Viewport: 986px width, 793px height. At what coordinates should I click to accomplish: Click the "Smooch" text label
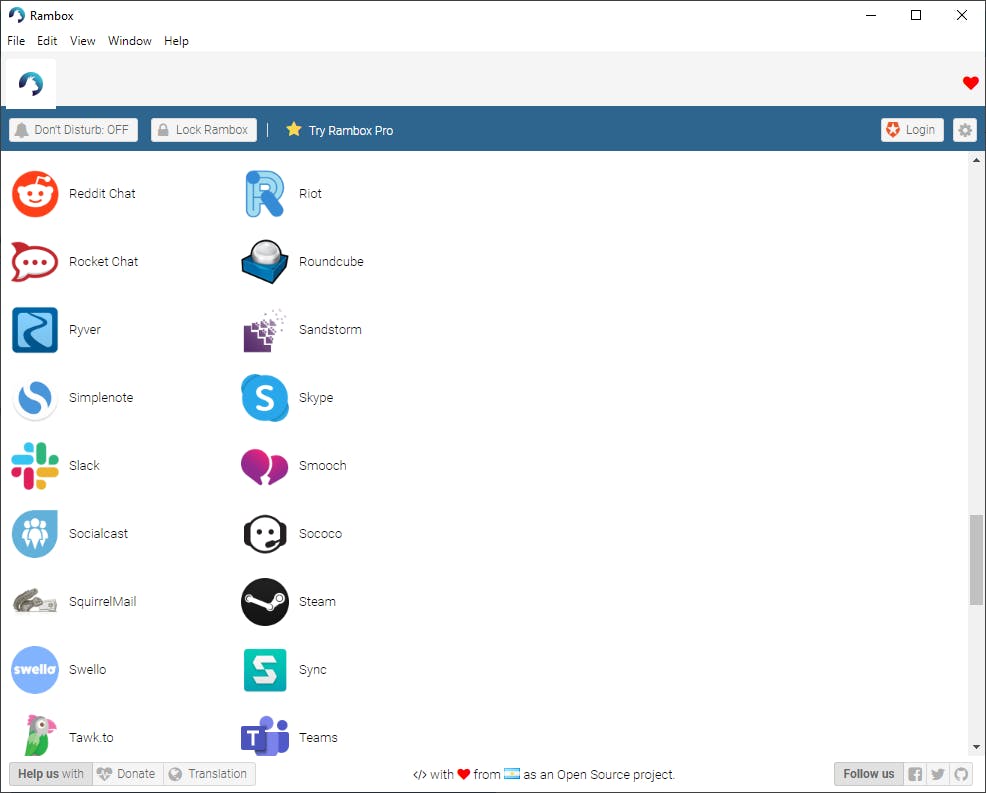[323, 466]
